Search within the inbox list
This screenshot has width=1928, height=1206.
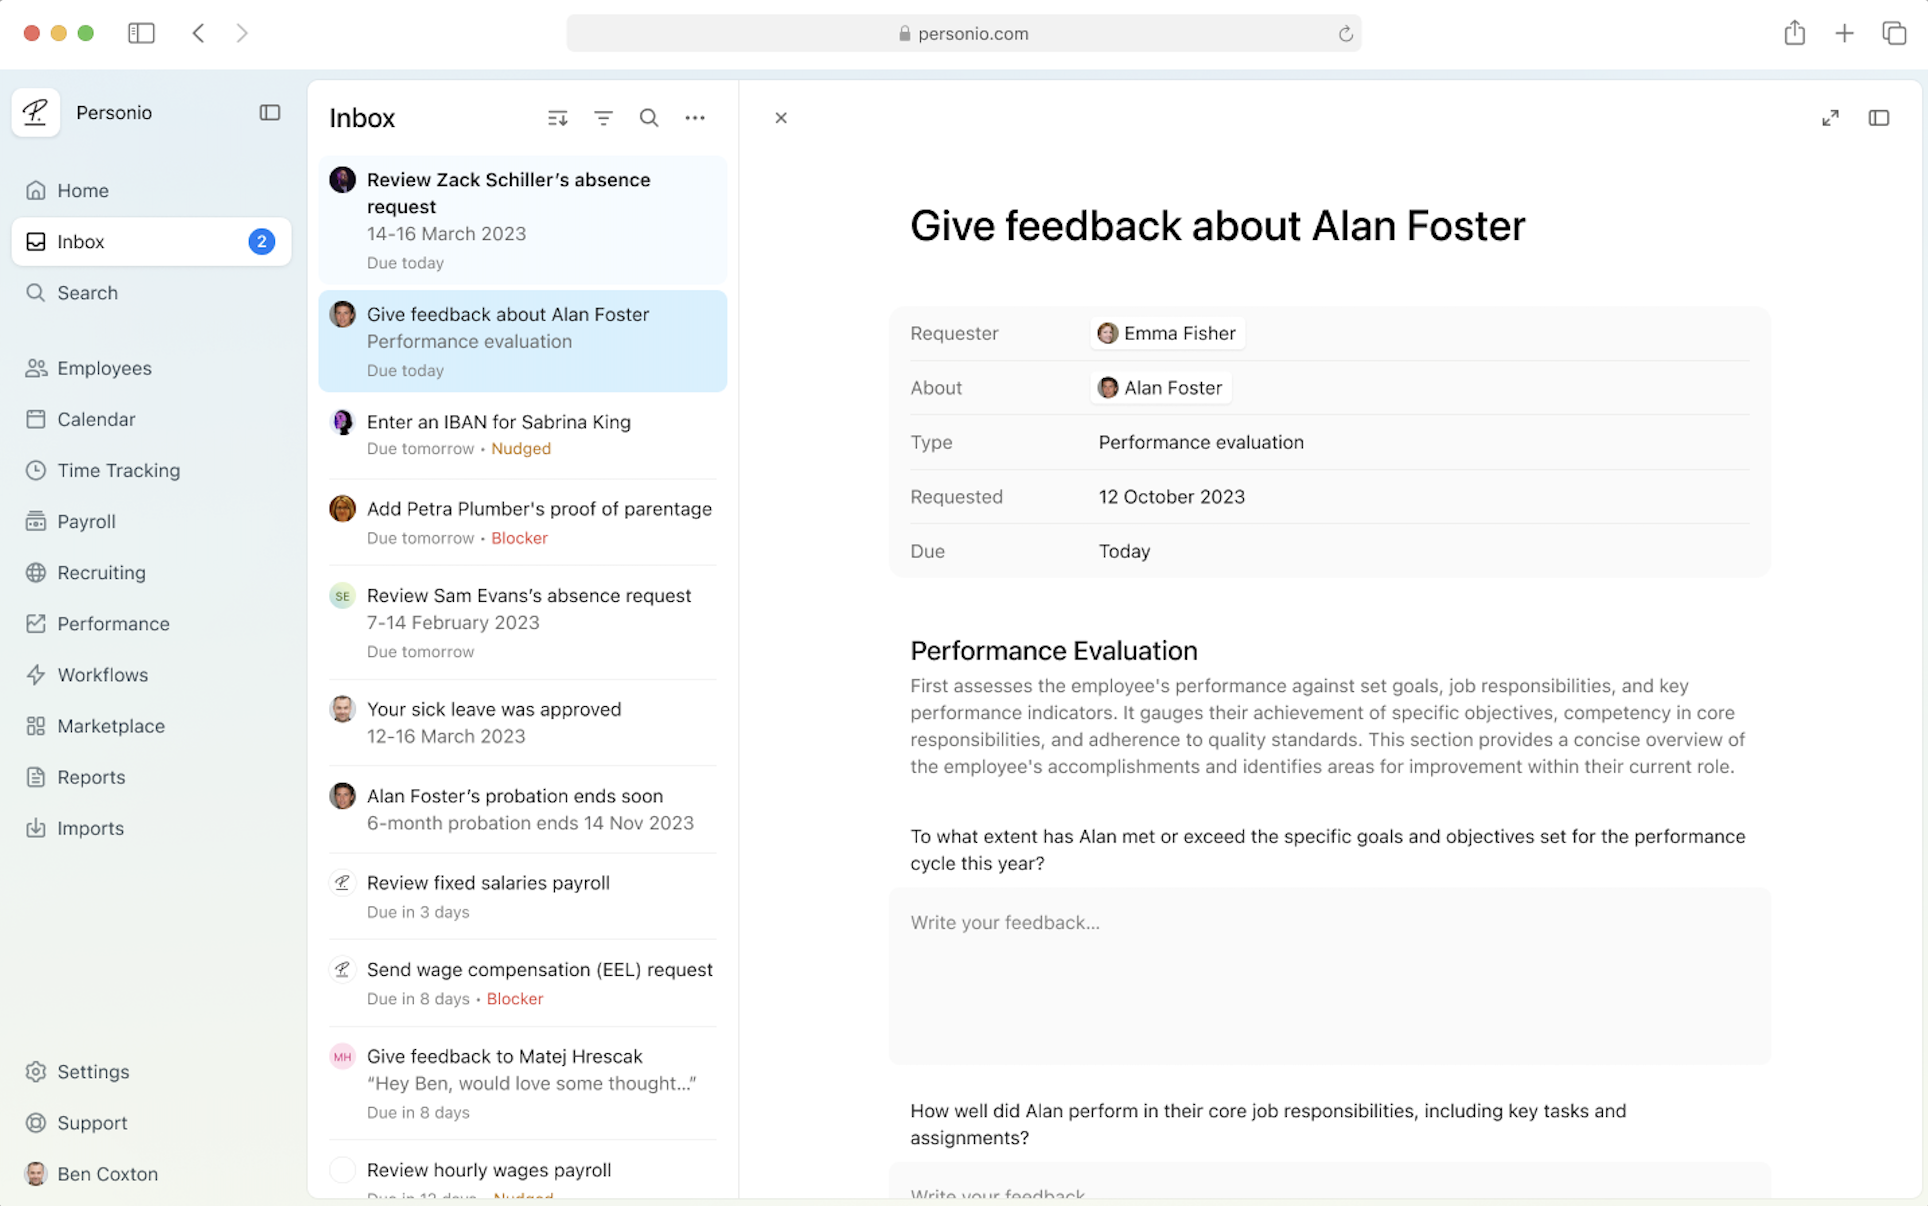649,118
